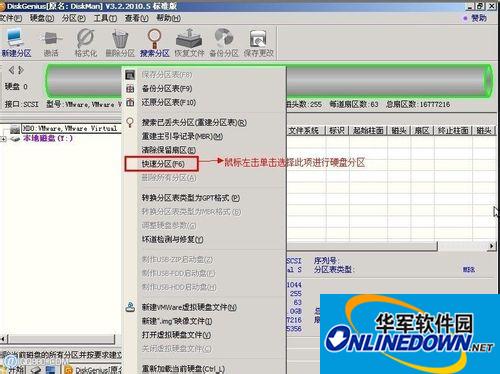Click the 激活 toolbar icon
This screenshot has width=500, height=374.
(x=51, y=43)
